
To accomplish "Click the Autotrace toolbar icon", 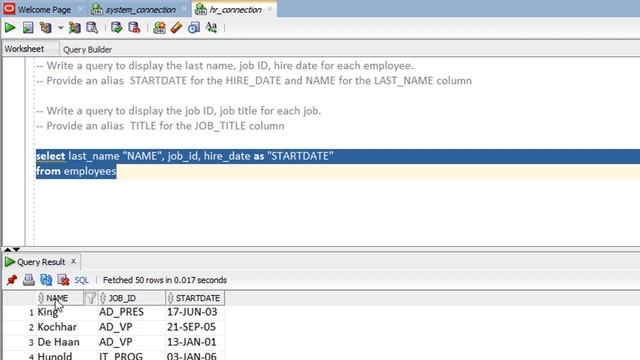I will click(74, 28).
